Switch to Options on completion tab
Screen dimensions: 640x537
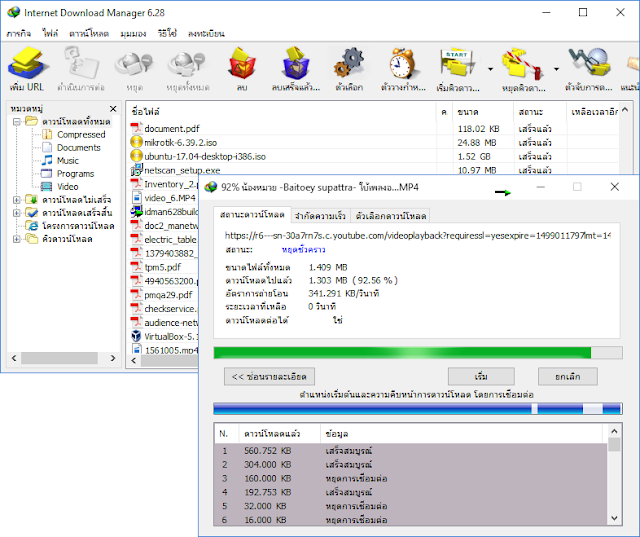tap(391, 216)
